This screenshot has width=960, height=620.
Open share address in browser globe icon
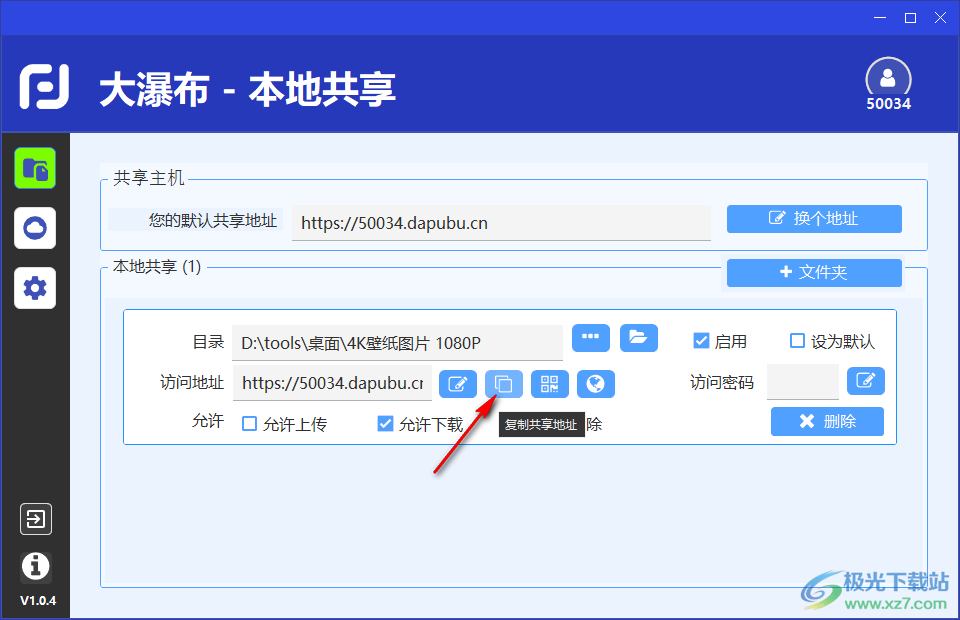(596, 384)
